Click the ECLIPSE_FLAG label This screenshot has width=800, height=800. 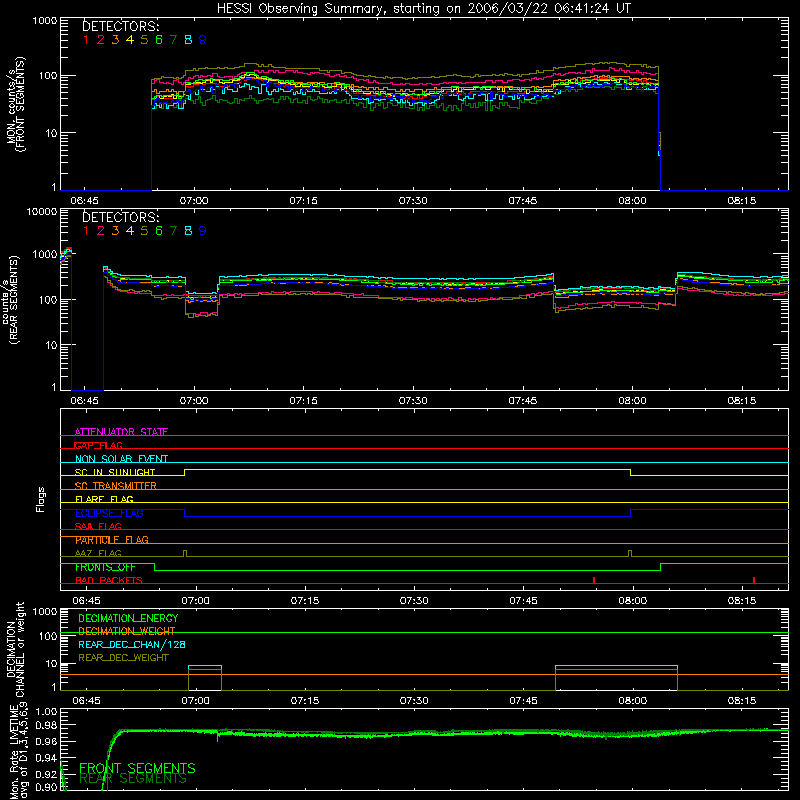pos(109,513)
